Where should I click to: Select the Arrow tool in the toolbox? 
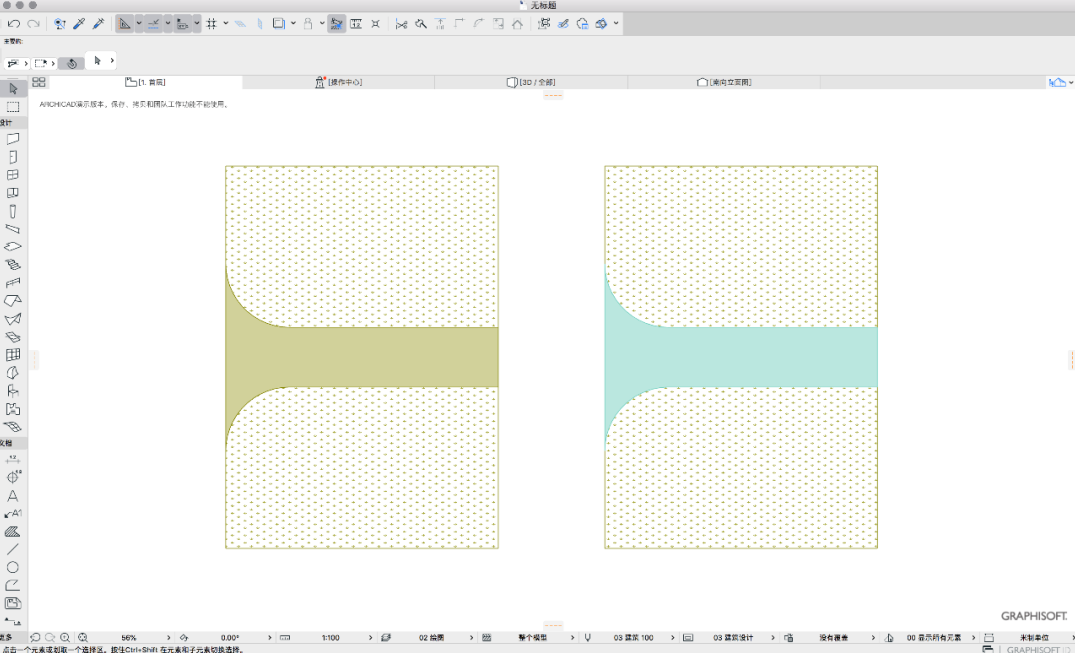point(13,88)
